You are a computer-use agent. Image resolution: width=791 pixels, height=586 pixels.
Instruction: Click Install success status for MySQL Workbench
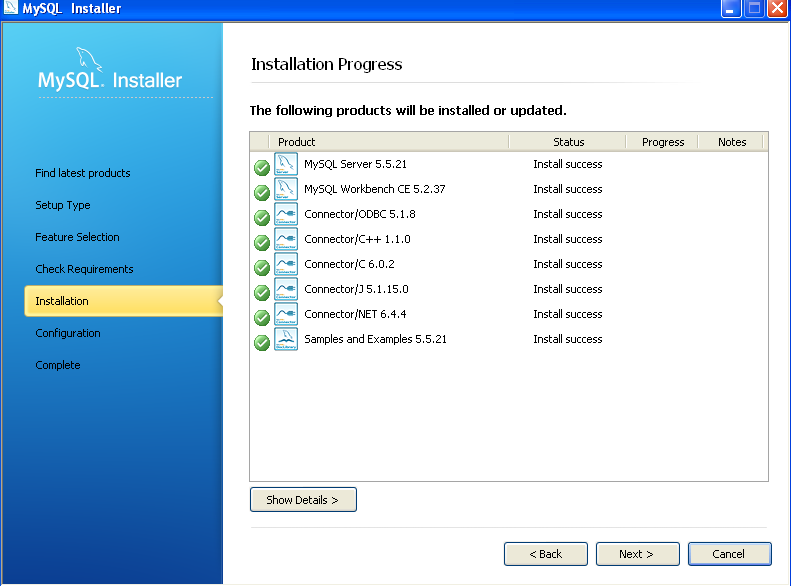(x=568, y=189)
